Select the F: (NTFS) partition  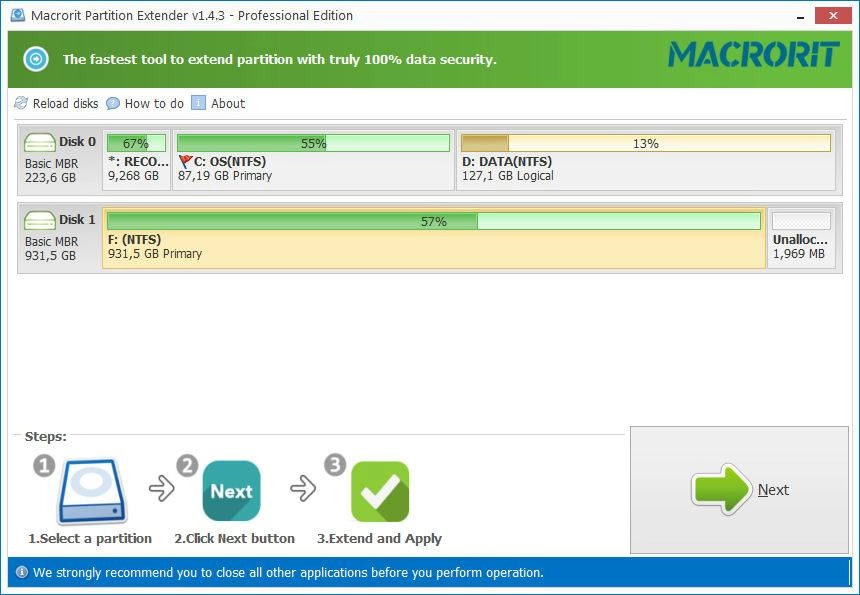(434, 238)
